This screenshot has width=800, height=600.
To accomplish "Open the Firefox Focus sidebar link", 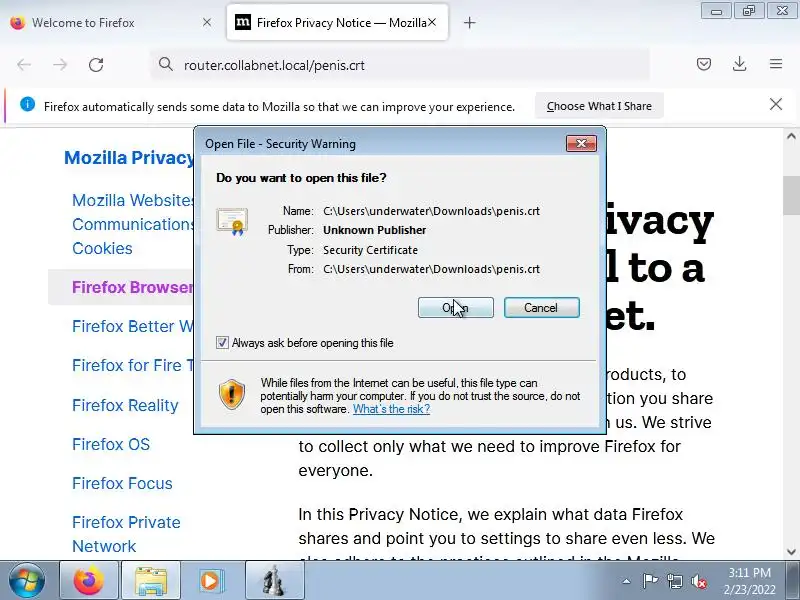I will pos(122,483).
